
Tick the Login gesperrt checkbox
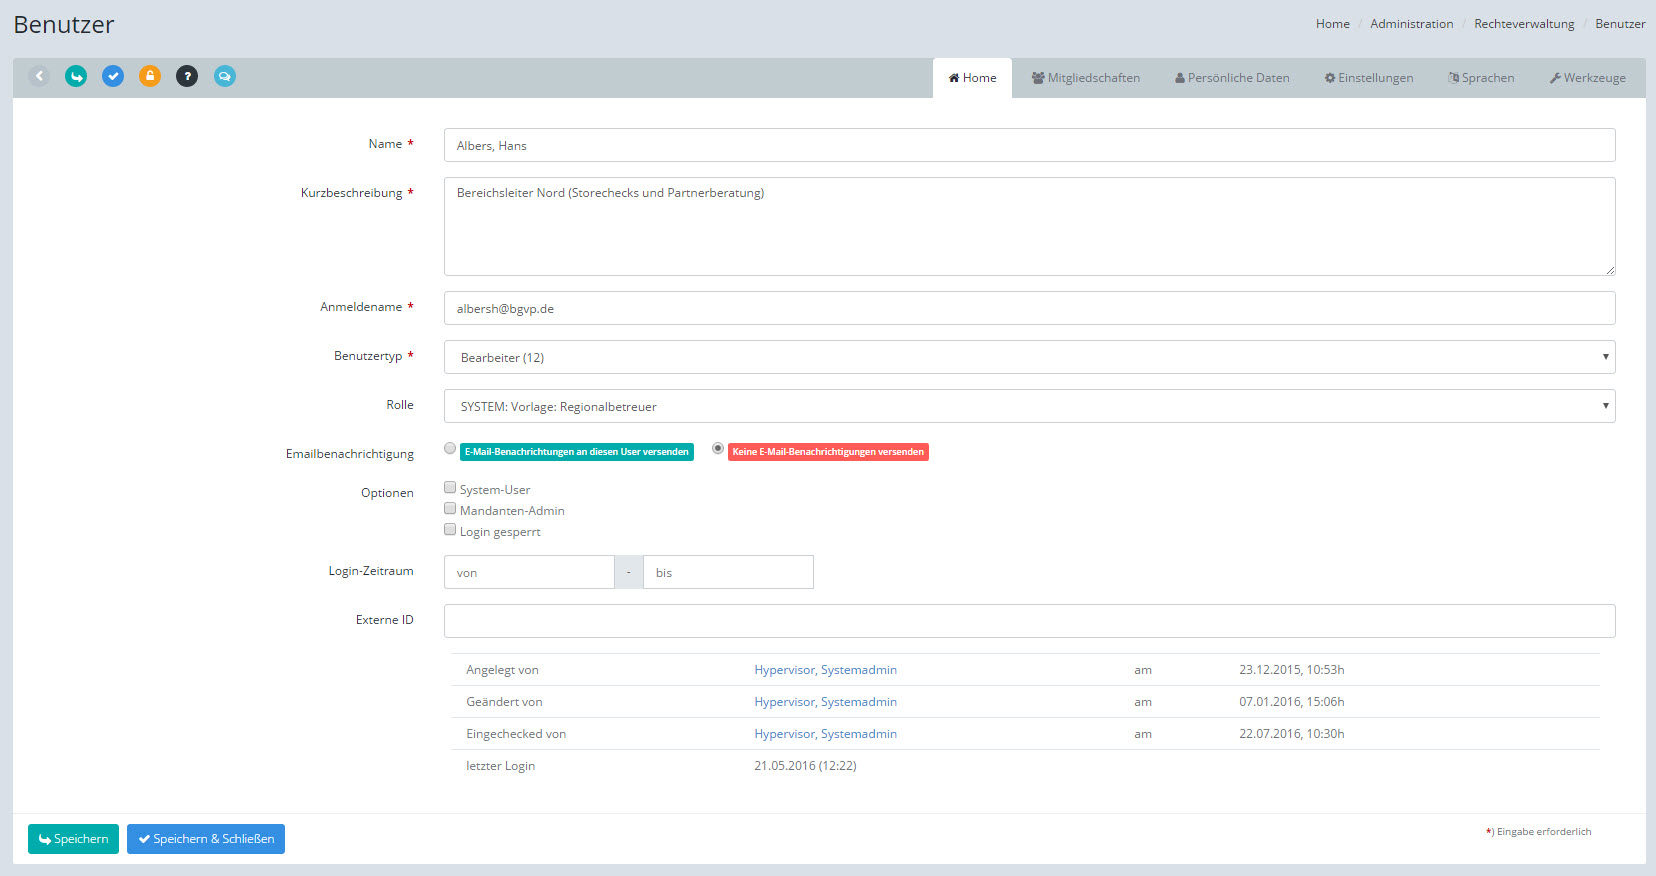(x=450, y=530)
